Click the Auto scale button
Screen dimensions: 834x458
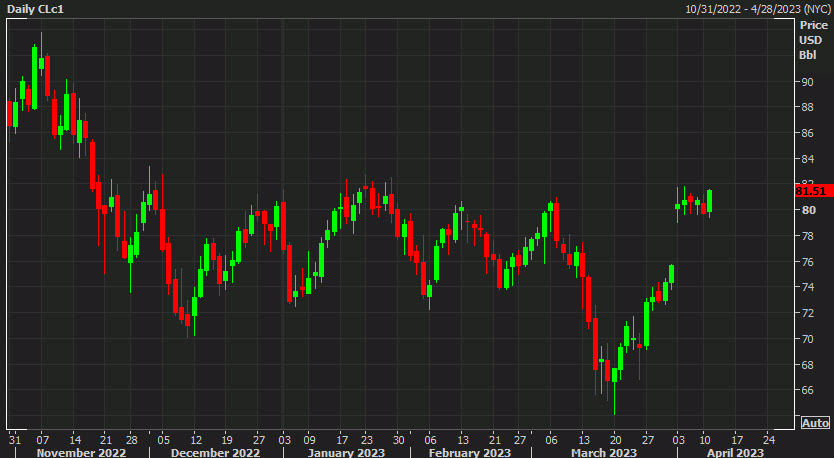pos(815,423)
